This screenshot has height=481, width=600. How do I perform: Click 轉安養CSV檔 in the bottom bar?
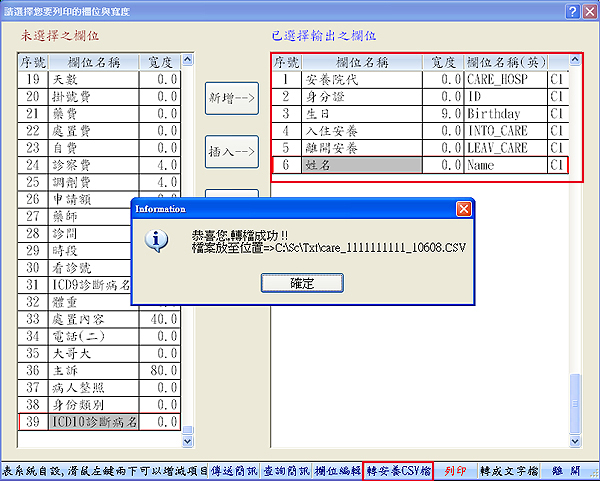399,469
